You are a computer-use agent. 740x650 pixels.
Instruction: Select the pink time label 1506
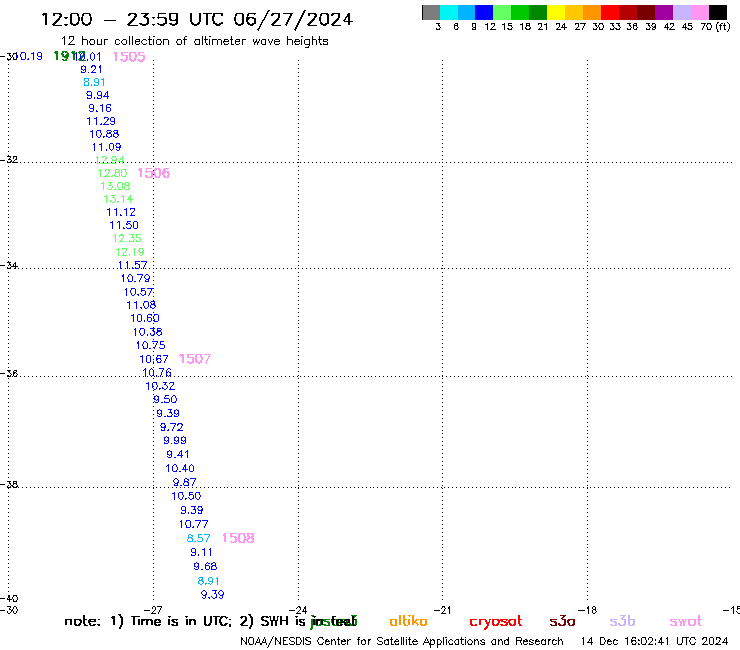pyautogui.click(x=153, y=173)
